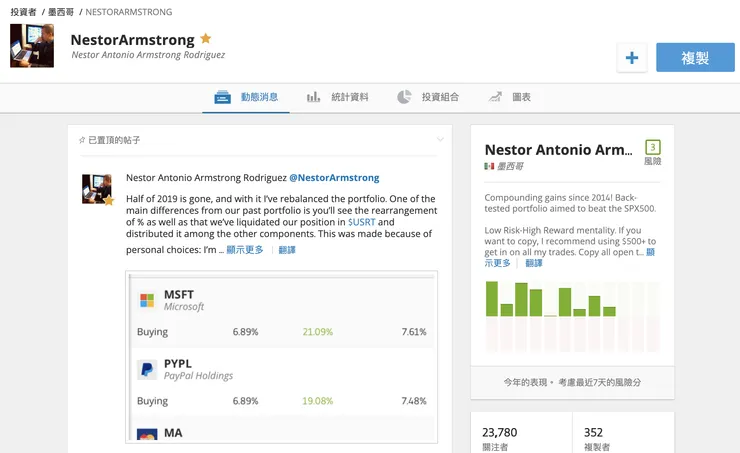Viewport: 740px width, 453px height.
Task: Click the feed icon beside 動態消息
Action: [x=222, y=97]
